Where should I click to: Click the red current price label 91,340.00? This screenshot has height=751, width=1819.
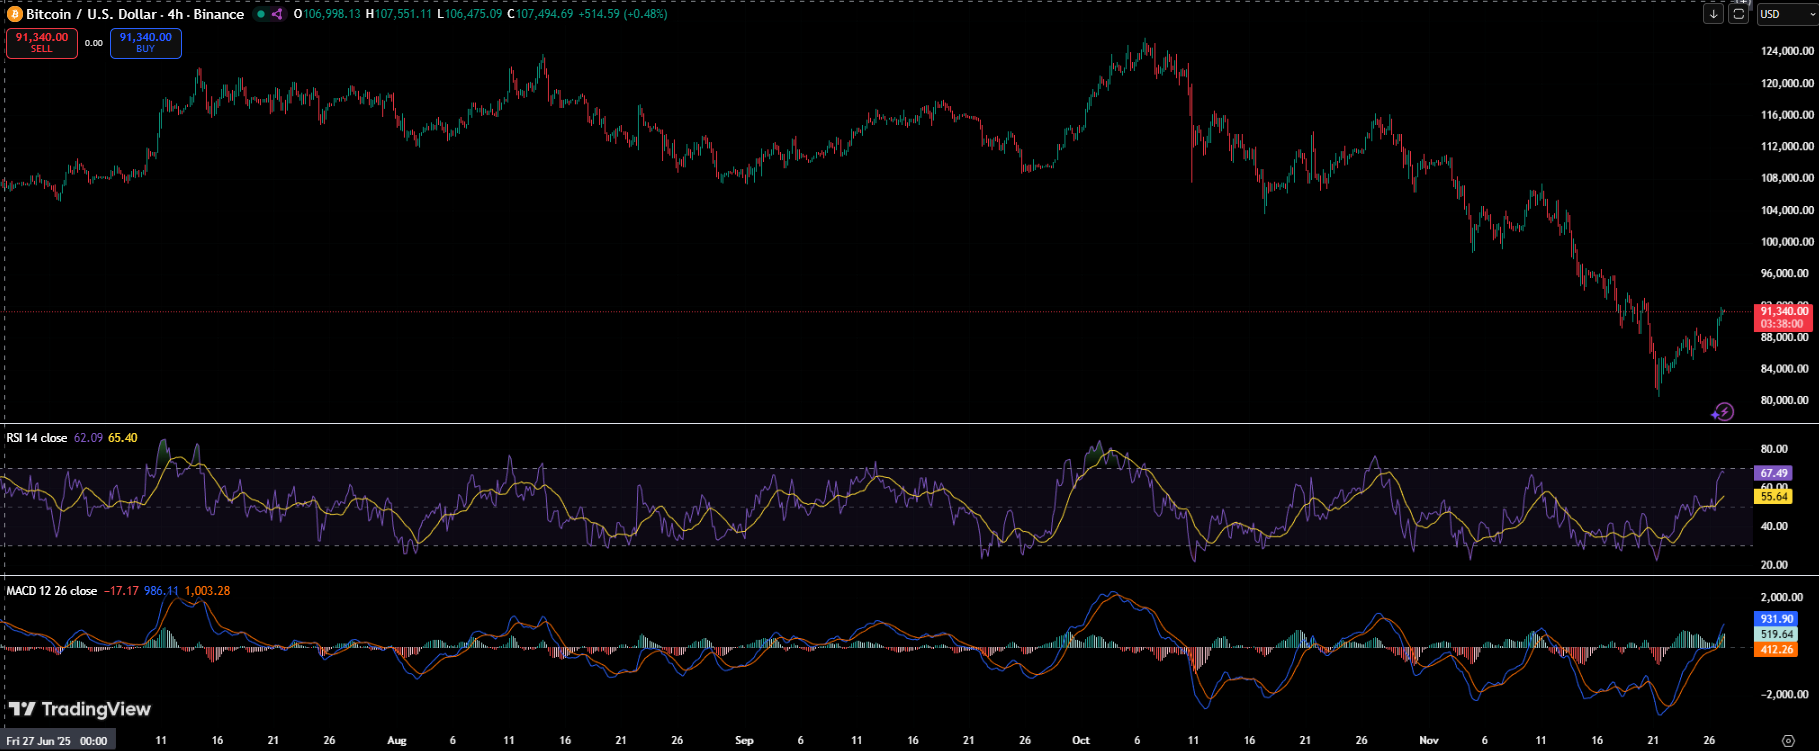point(1783,311)
